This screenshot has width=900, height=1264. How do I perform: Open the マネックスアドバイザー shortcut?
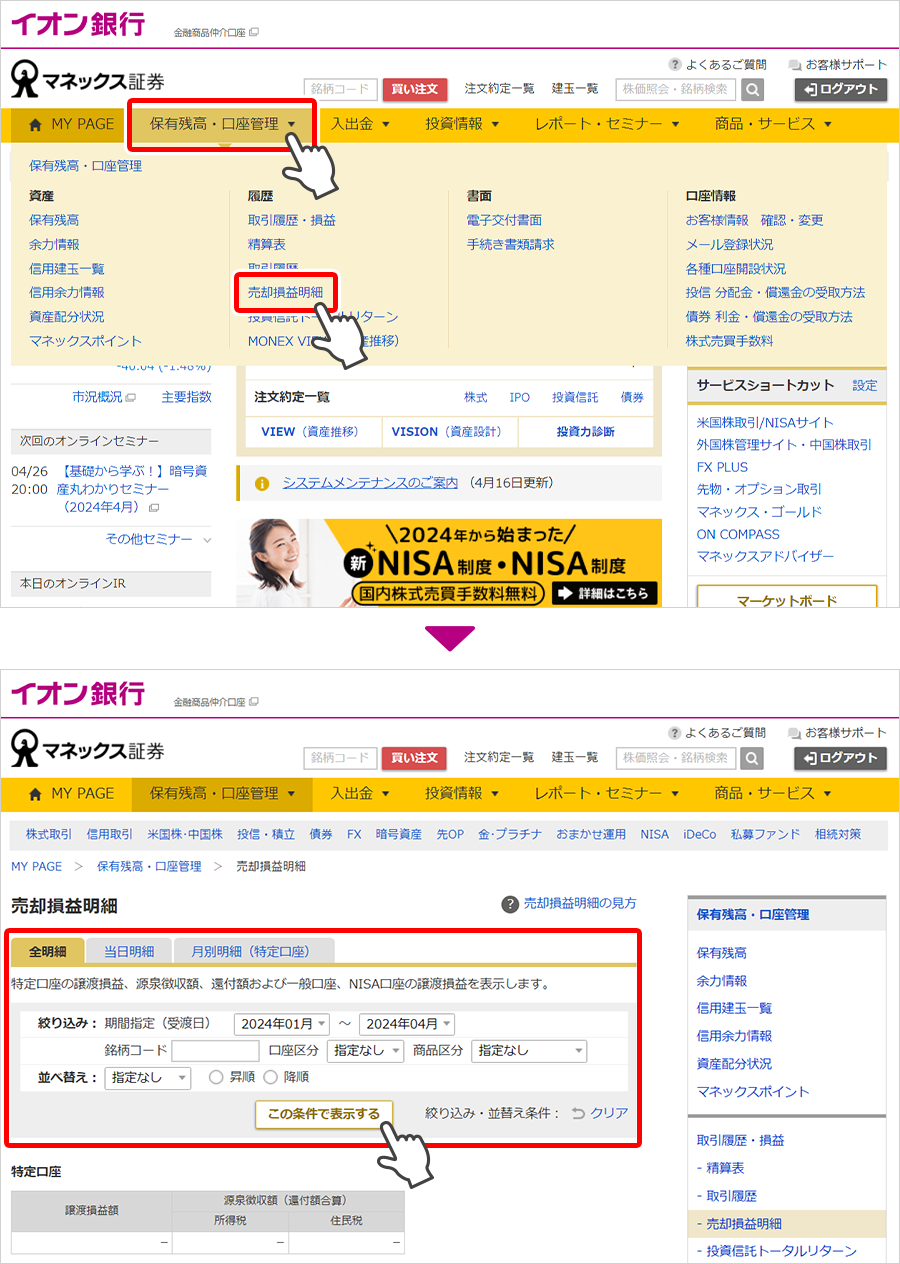coord(765,556)
